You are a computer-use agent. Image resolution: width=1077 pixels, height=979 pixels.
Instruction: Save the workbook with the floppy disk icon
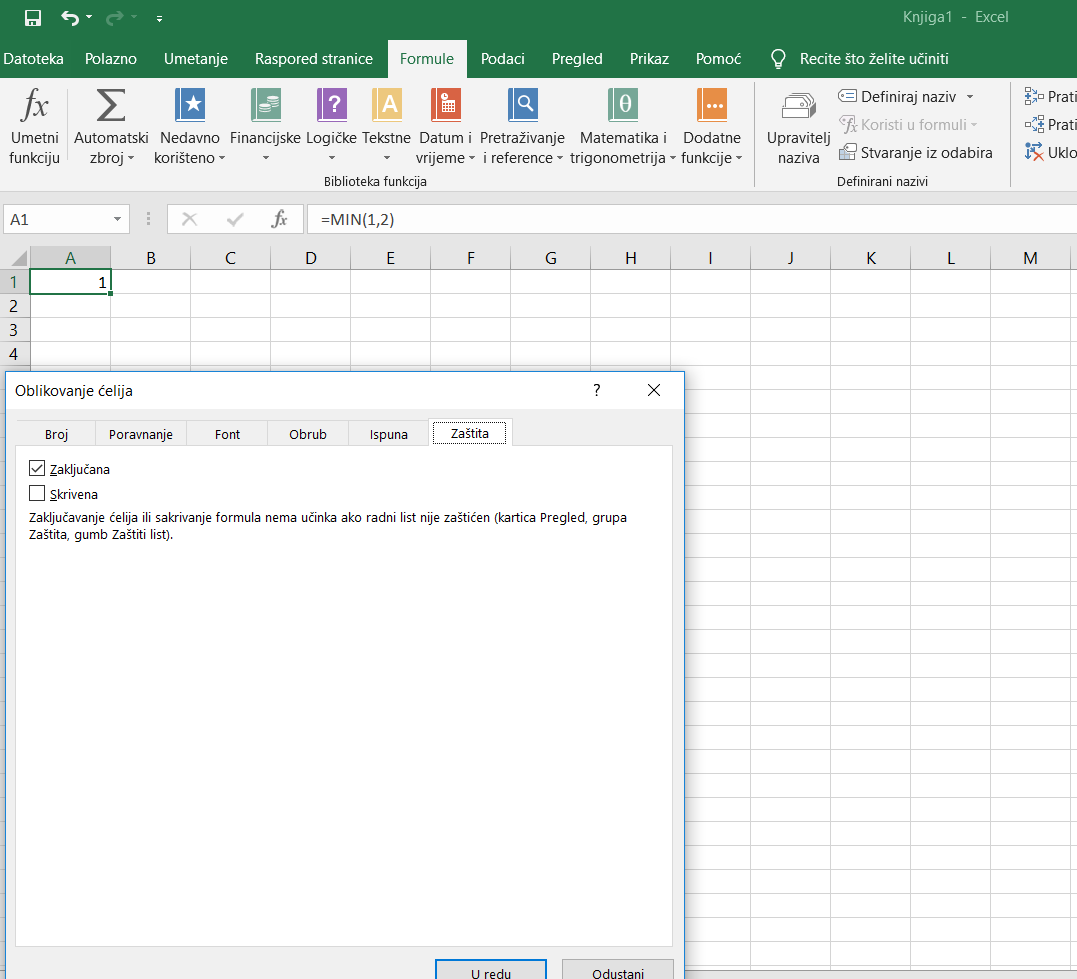coord(32,18)
